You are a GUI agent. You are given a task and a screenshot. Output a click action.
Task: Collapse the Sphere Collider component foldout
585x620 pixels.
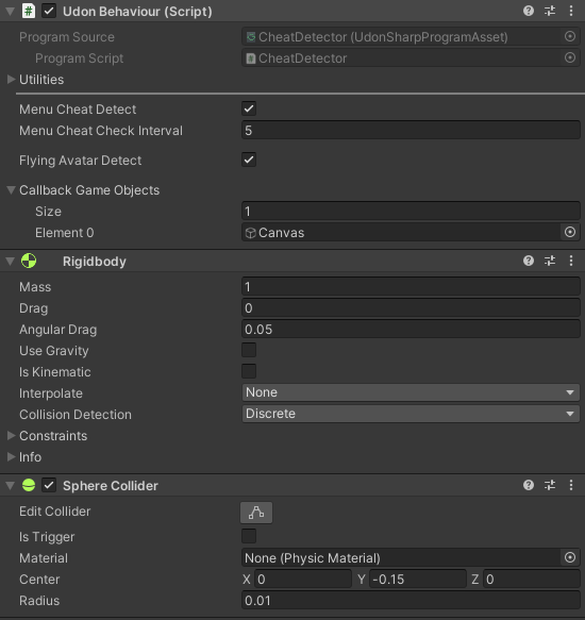pos(10,486)
